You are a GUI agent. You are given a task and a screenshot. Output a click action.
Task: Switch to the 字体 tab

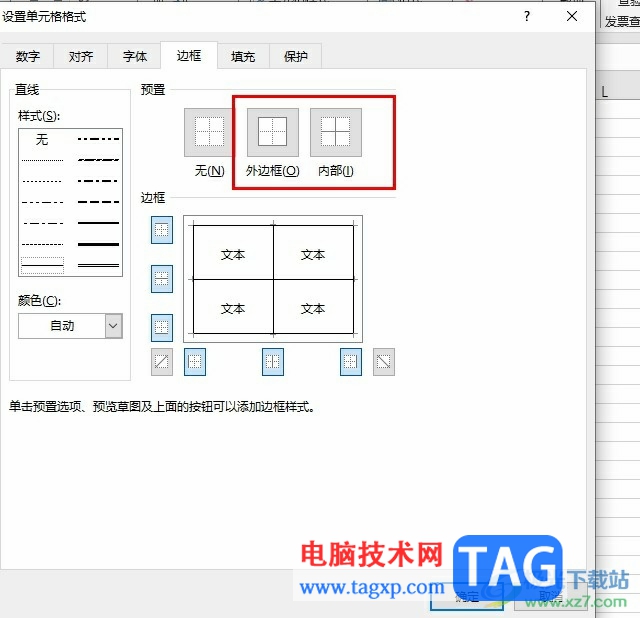[135, 56]
